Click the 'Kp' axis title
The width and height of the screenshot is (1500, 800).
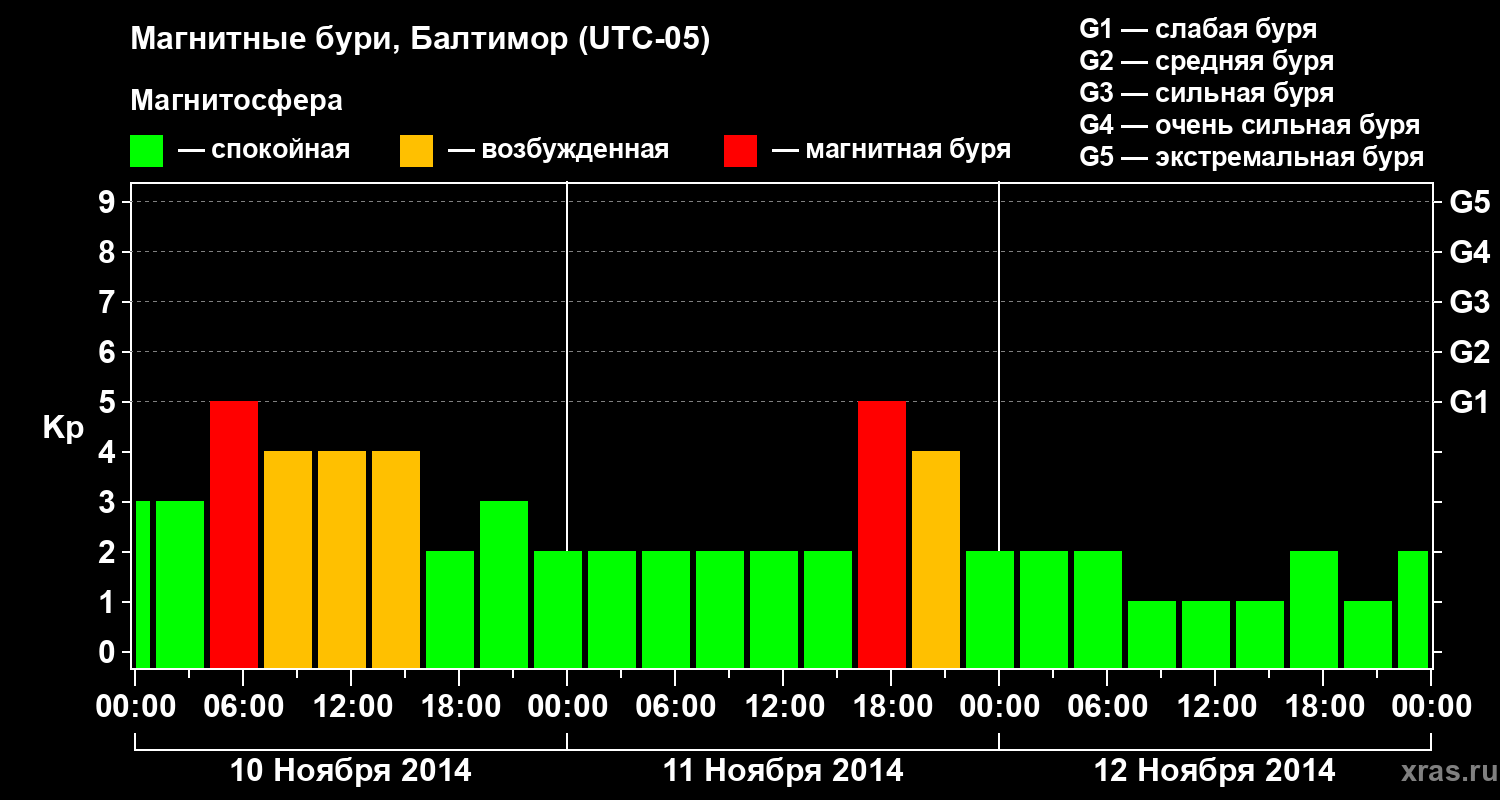pyautogui.click(x=63, y=428)
